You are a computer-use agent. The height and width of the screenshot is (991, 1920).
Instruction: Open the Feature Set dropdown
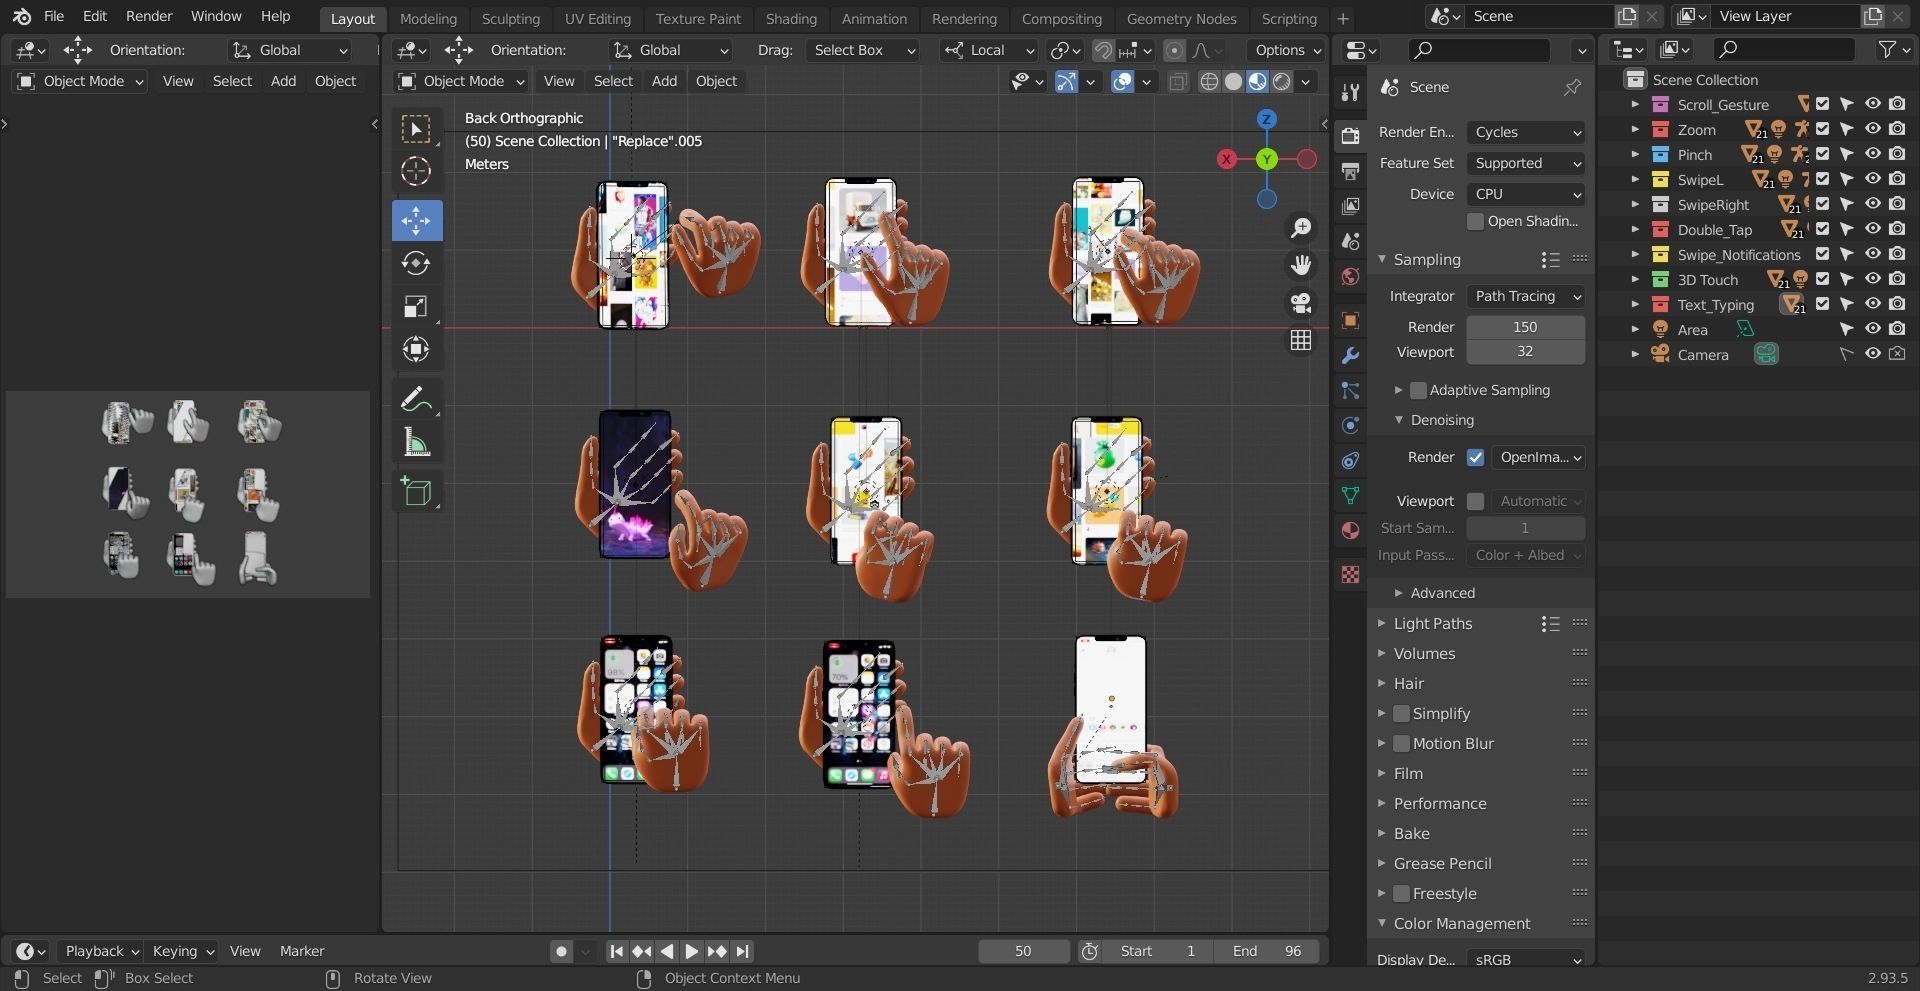1526,163
